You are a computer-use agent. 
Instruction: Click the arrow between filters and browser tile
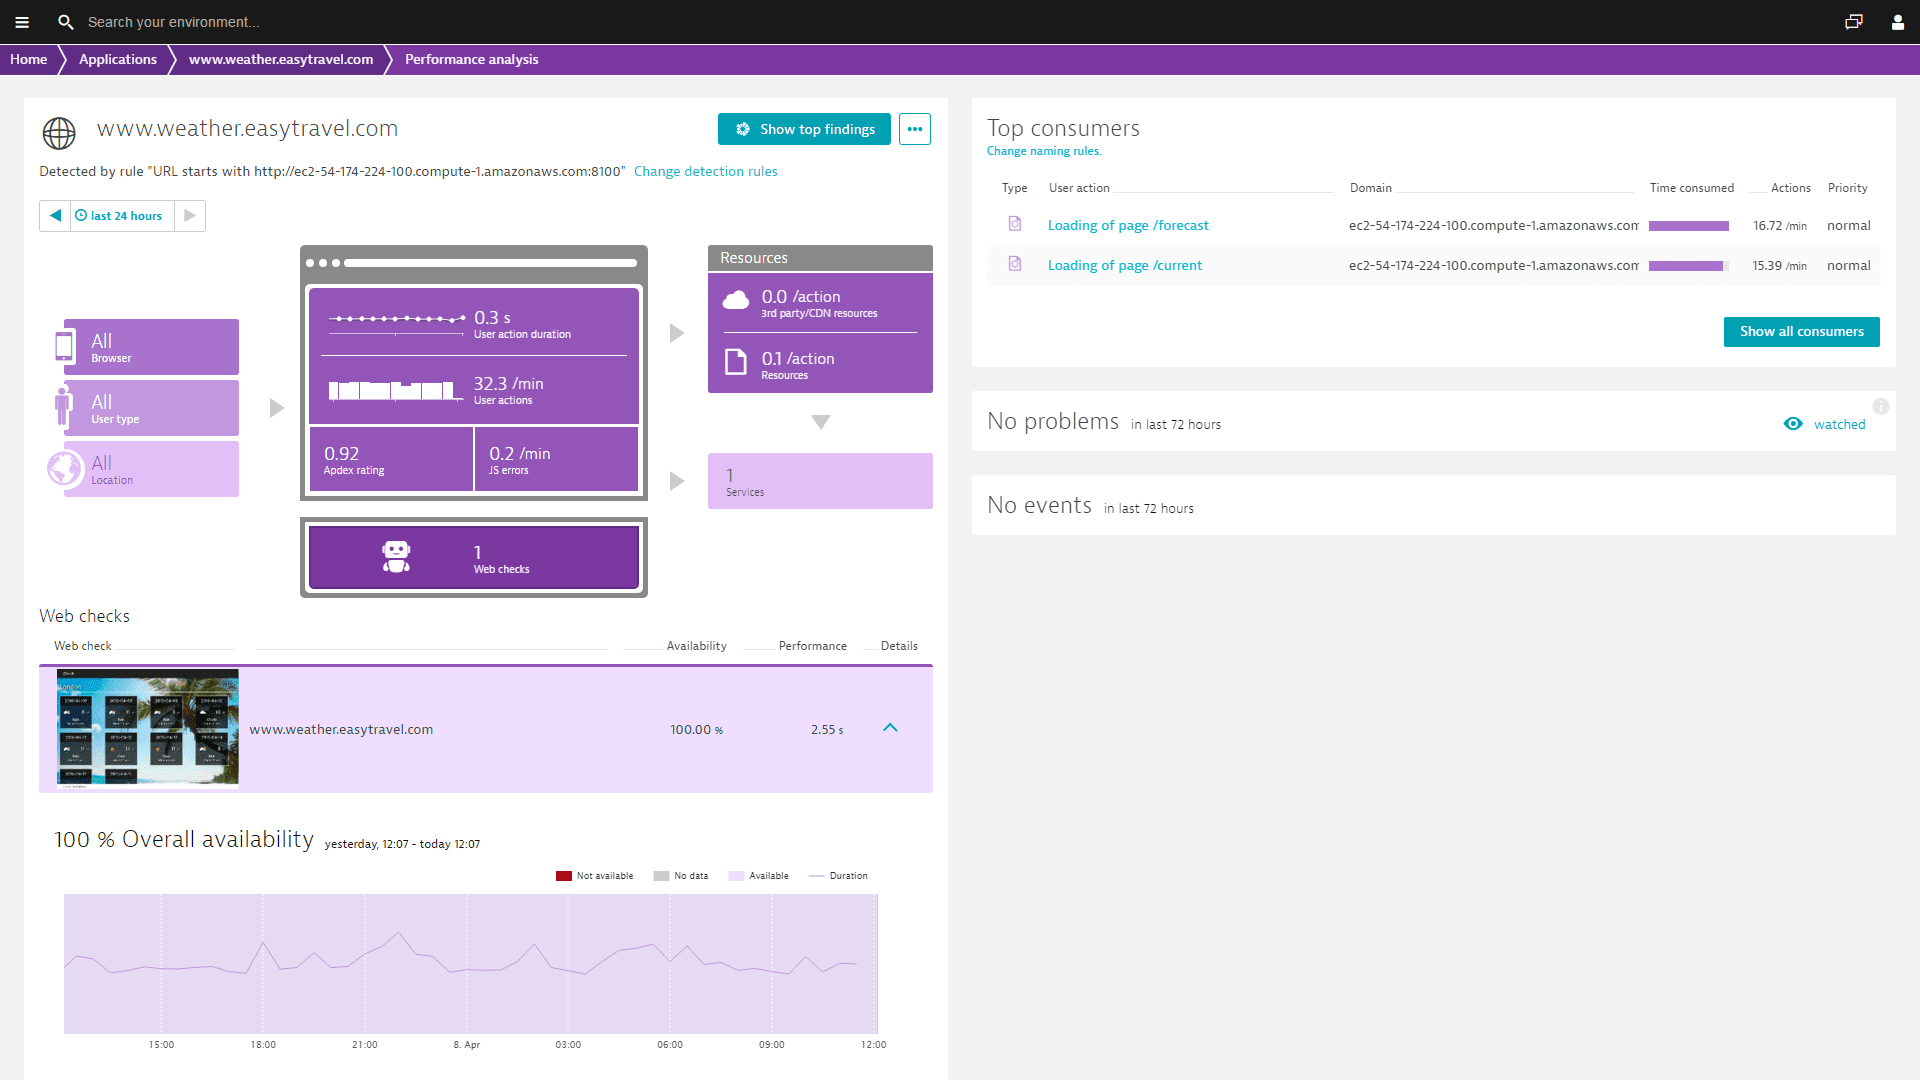click(x=277, y=408)
